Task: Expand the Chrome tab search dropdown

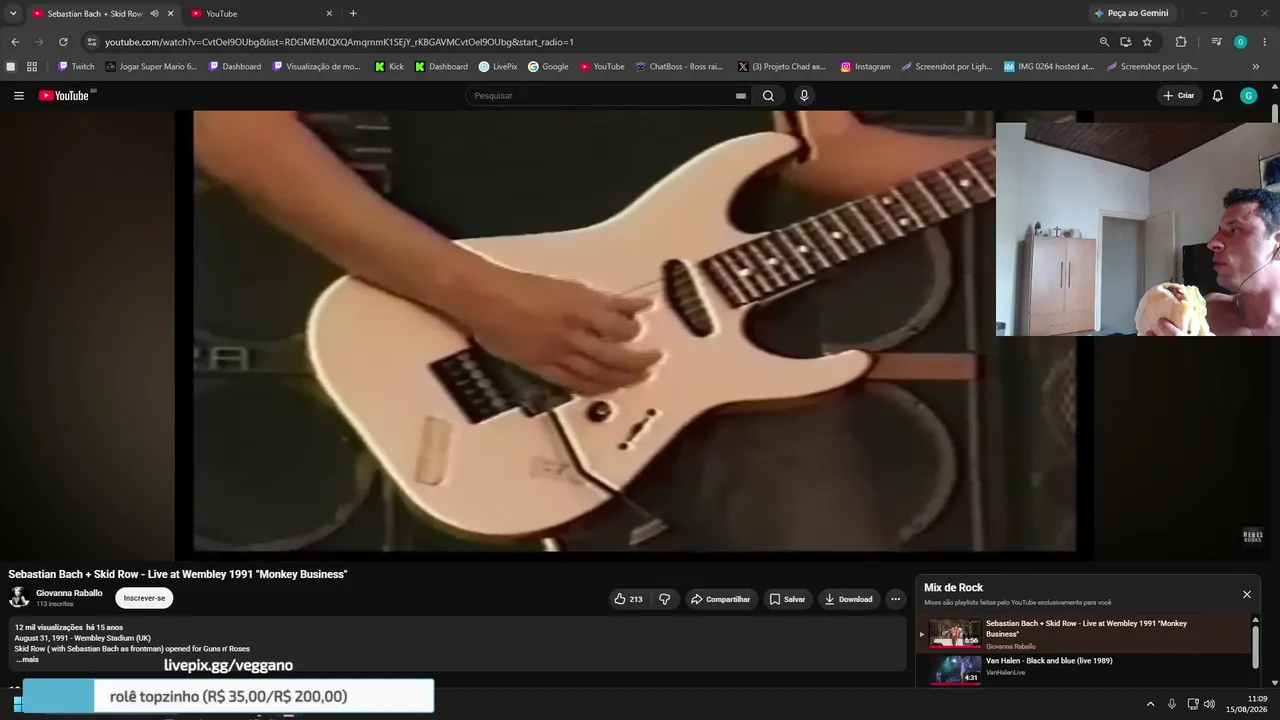Action: (13, 14)
